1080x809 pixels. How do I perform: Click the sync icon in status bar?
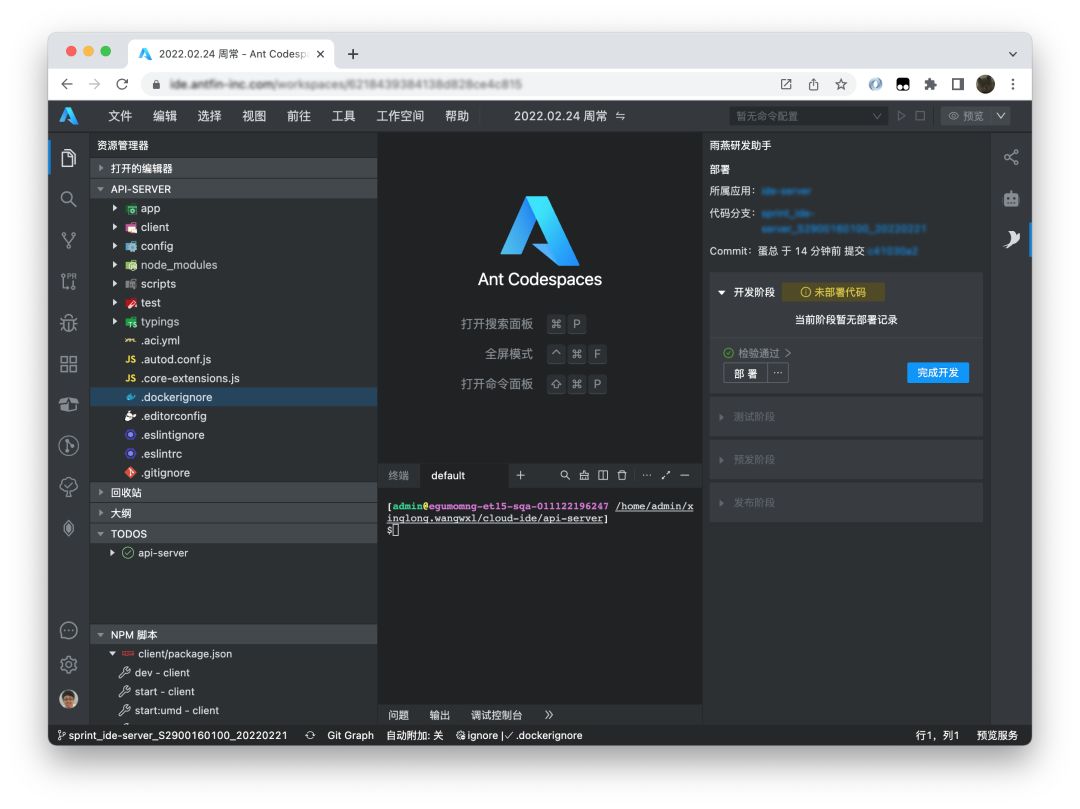310,735
